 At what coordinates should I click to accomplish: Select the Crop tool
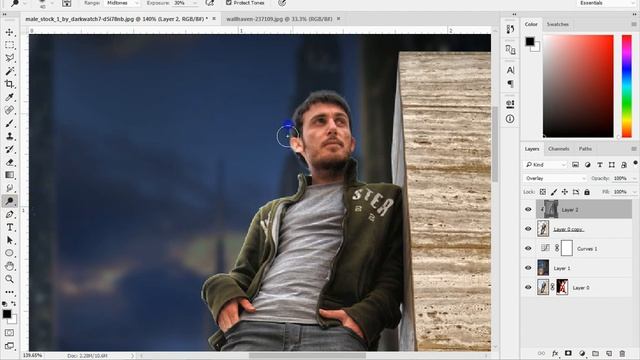pos(9,84)
